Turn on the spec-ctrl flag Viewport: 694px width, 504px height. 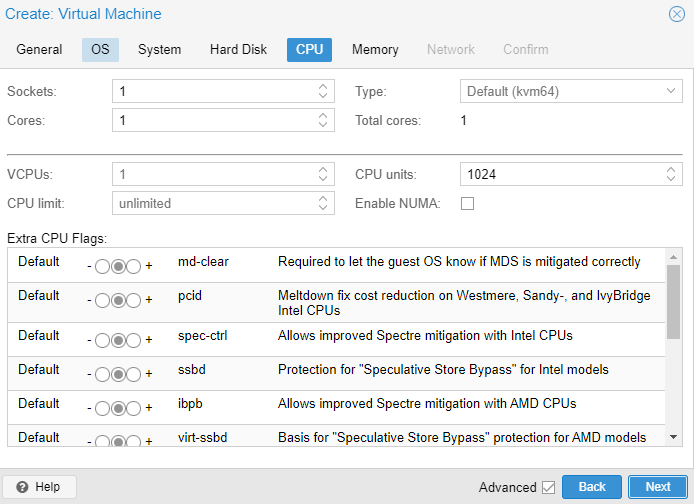[x=134, y=340]
